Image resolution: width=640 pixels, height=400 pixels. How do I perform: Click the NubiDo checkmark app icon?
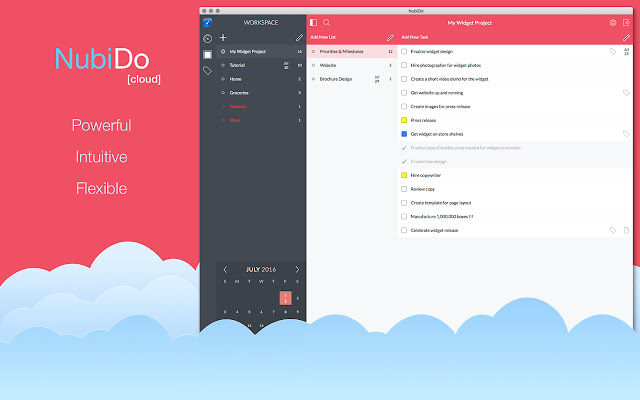pyautogui.click(x=207, y=22)
